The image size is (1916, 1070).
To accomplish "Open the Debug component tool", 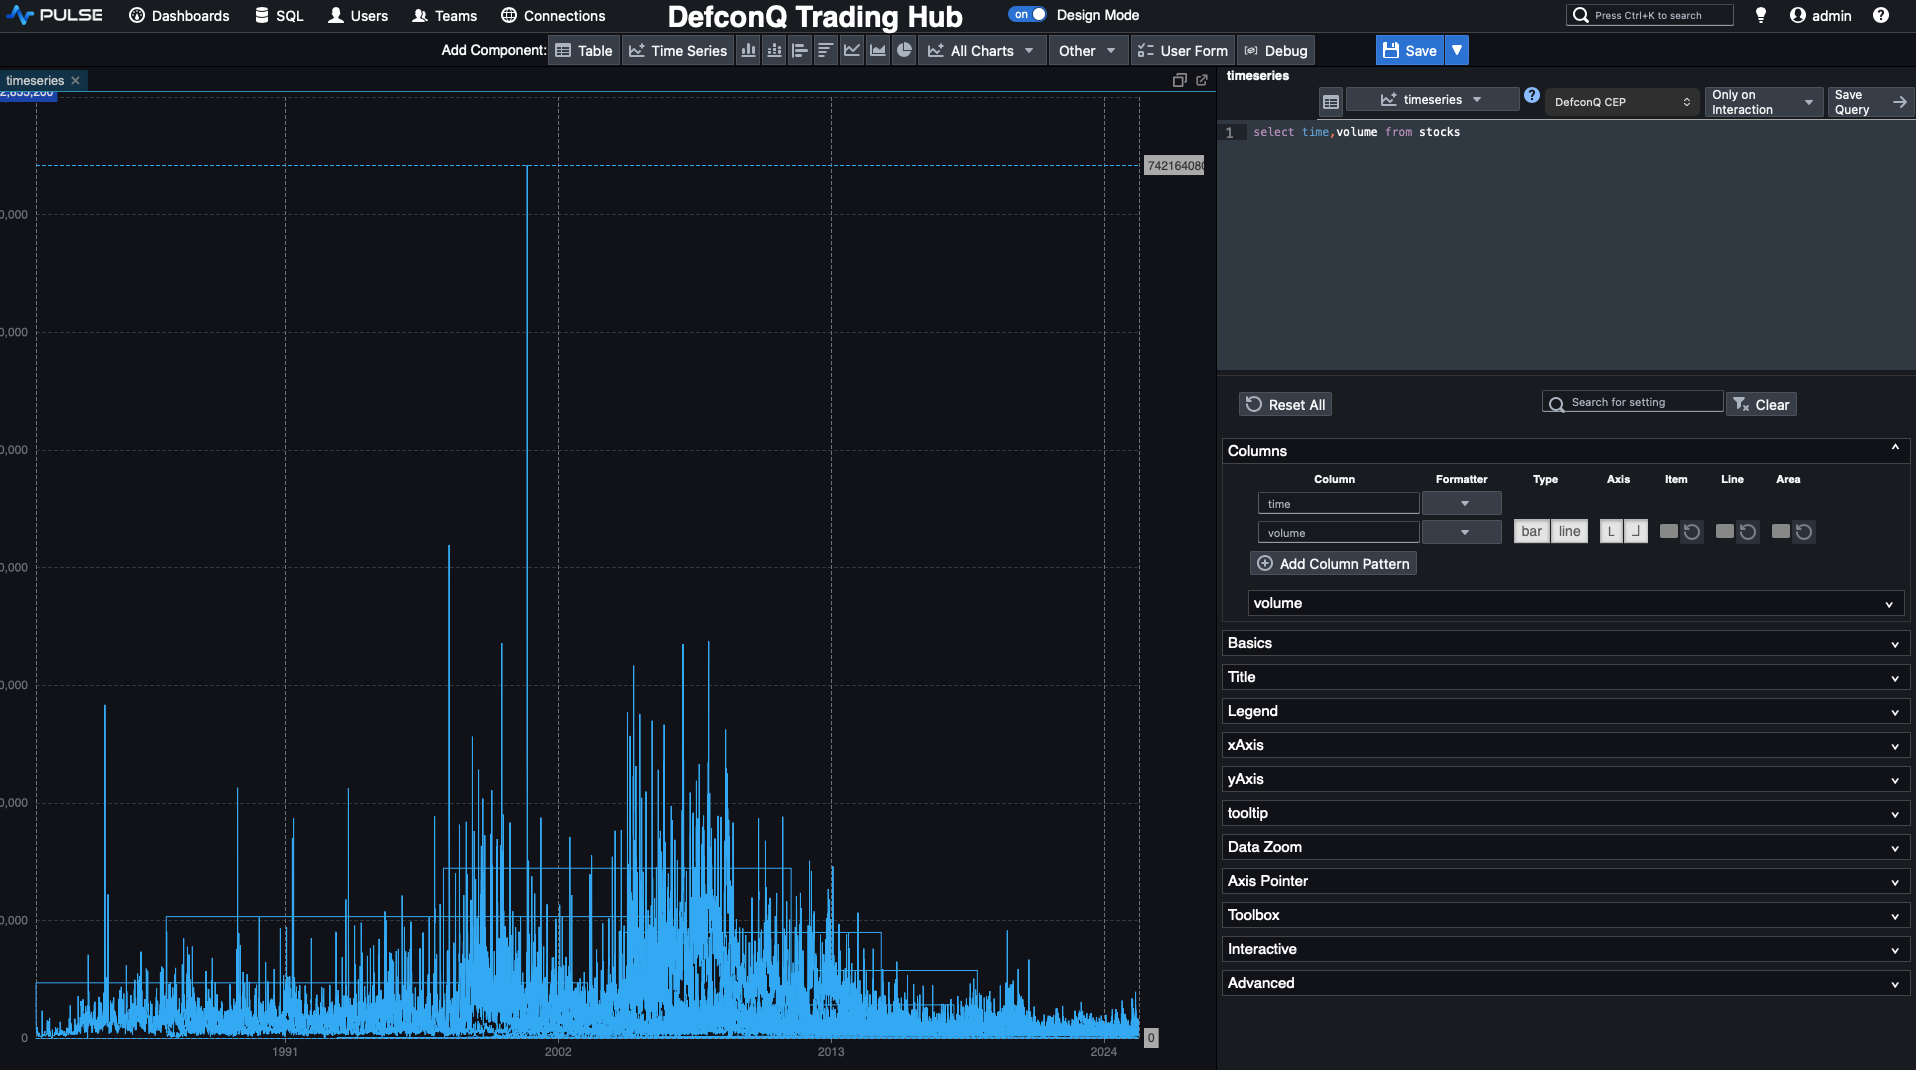I will tap(1276, 50).
